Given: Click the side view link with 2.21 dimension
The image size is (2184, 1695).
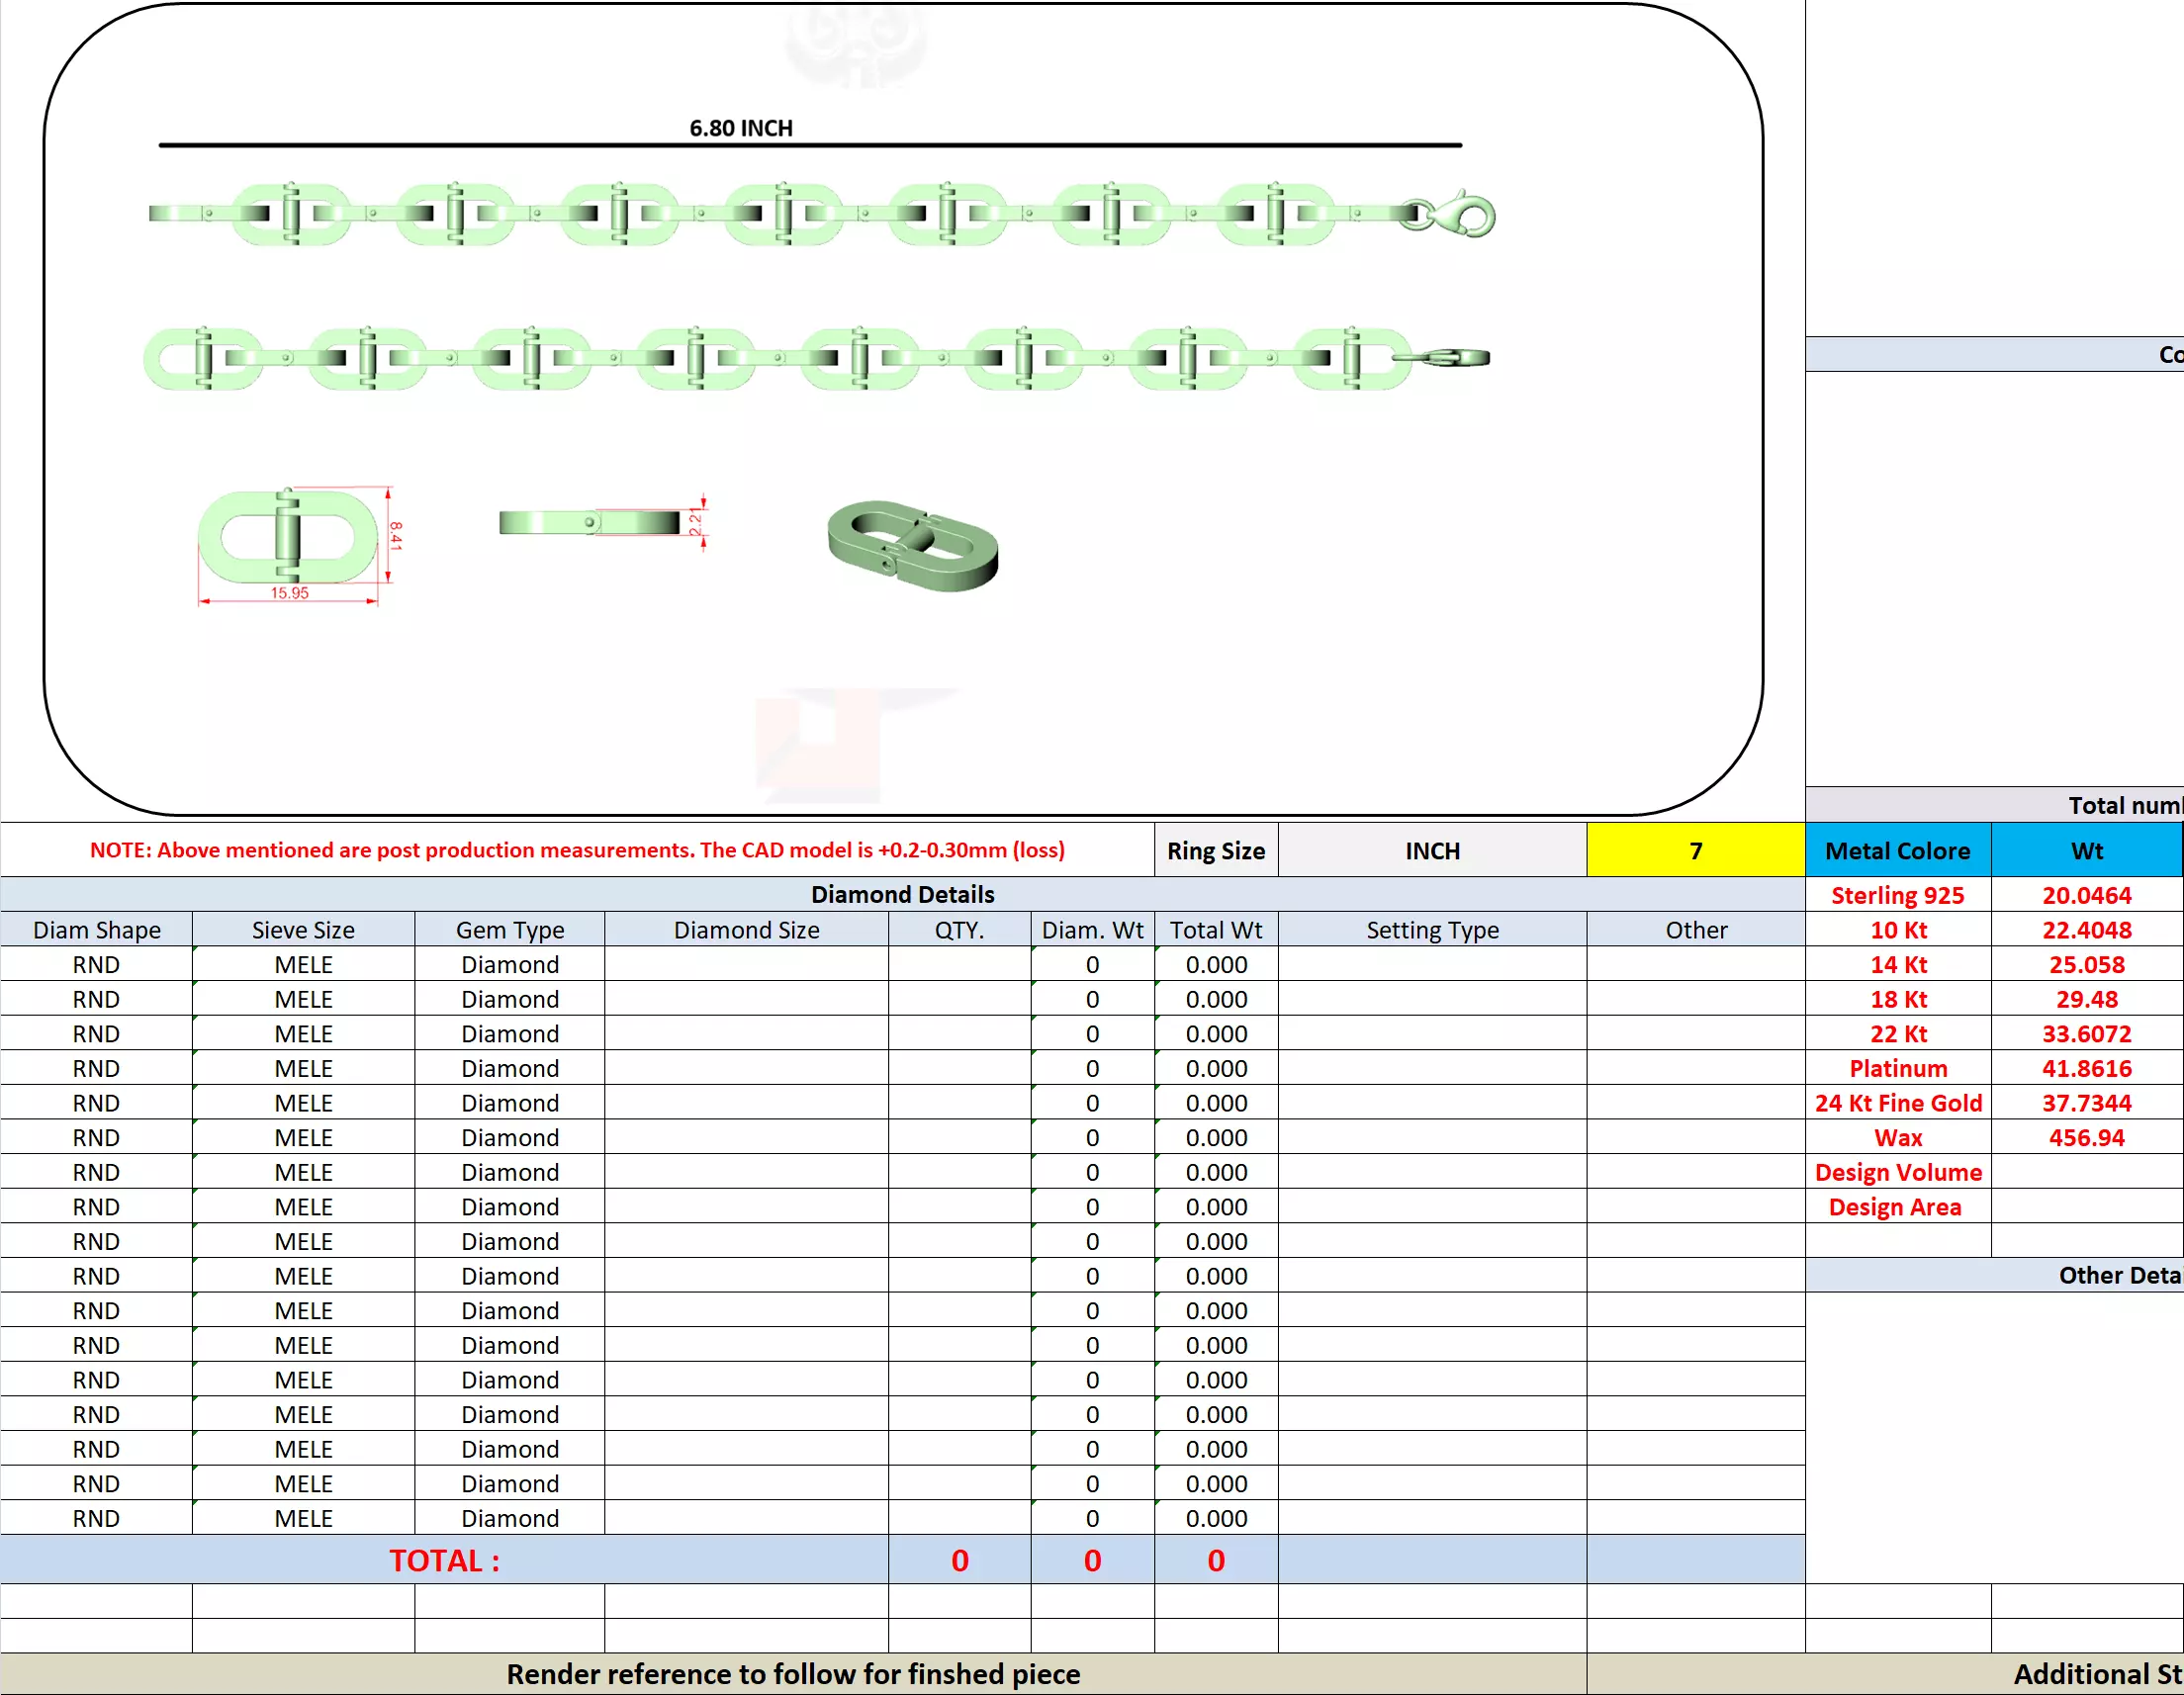Looking at the screenshot, I should [590, 522].
